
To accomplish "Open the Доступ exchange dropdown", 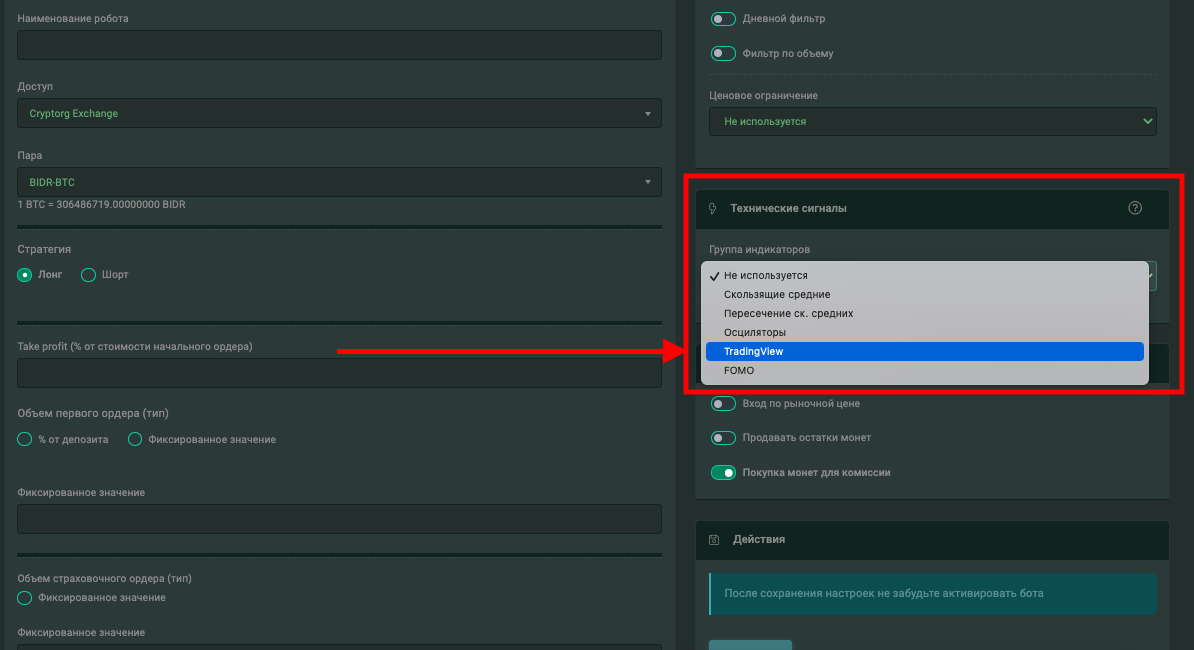I will 339,113.
